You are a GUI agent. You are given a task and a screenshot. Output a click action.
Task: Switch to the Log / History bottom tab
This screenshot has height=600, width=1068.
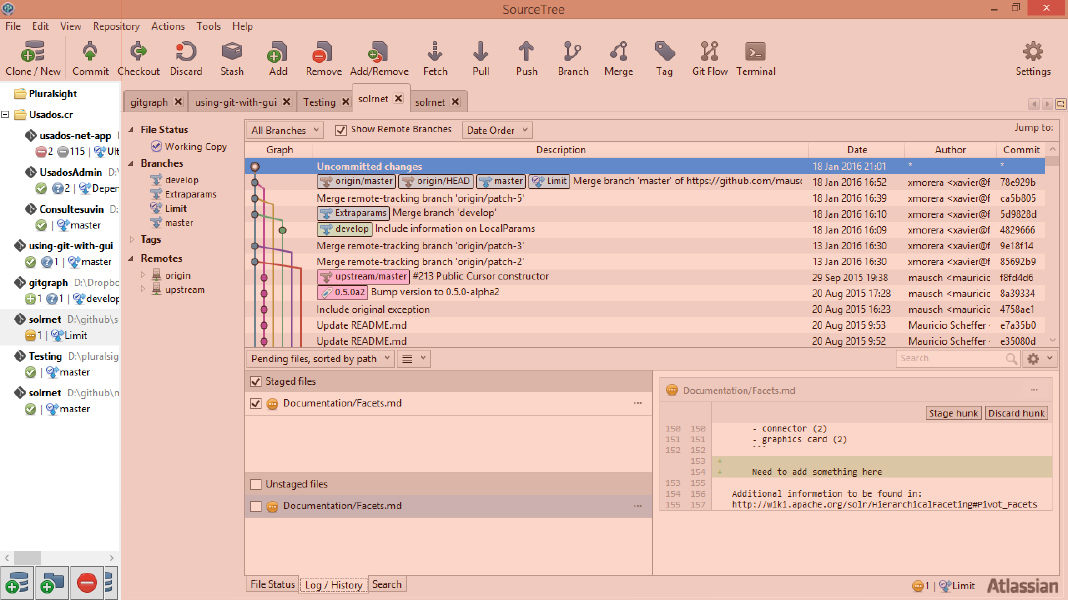tap(334, 585)
